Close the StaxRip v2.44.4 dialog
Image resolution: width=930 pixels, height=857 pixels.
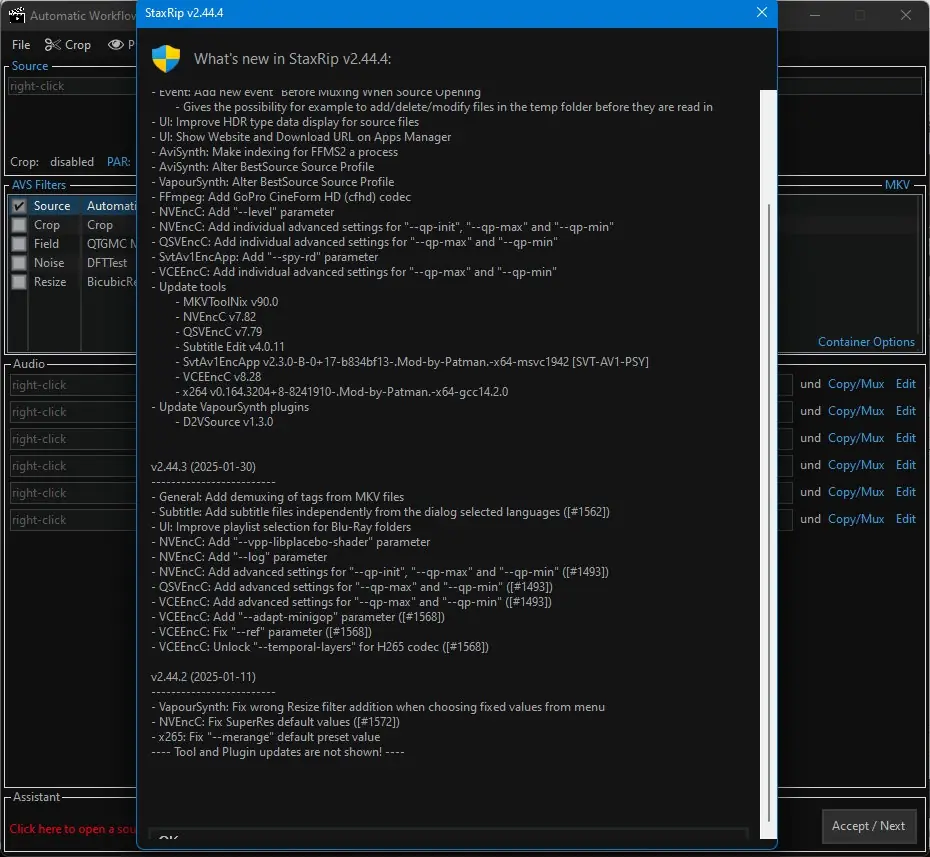pyautogui.click(x=762, y=12)
